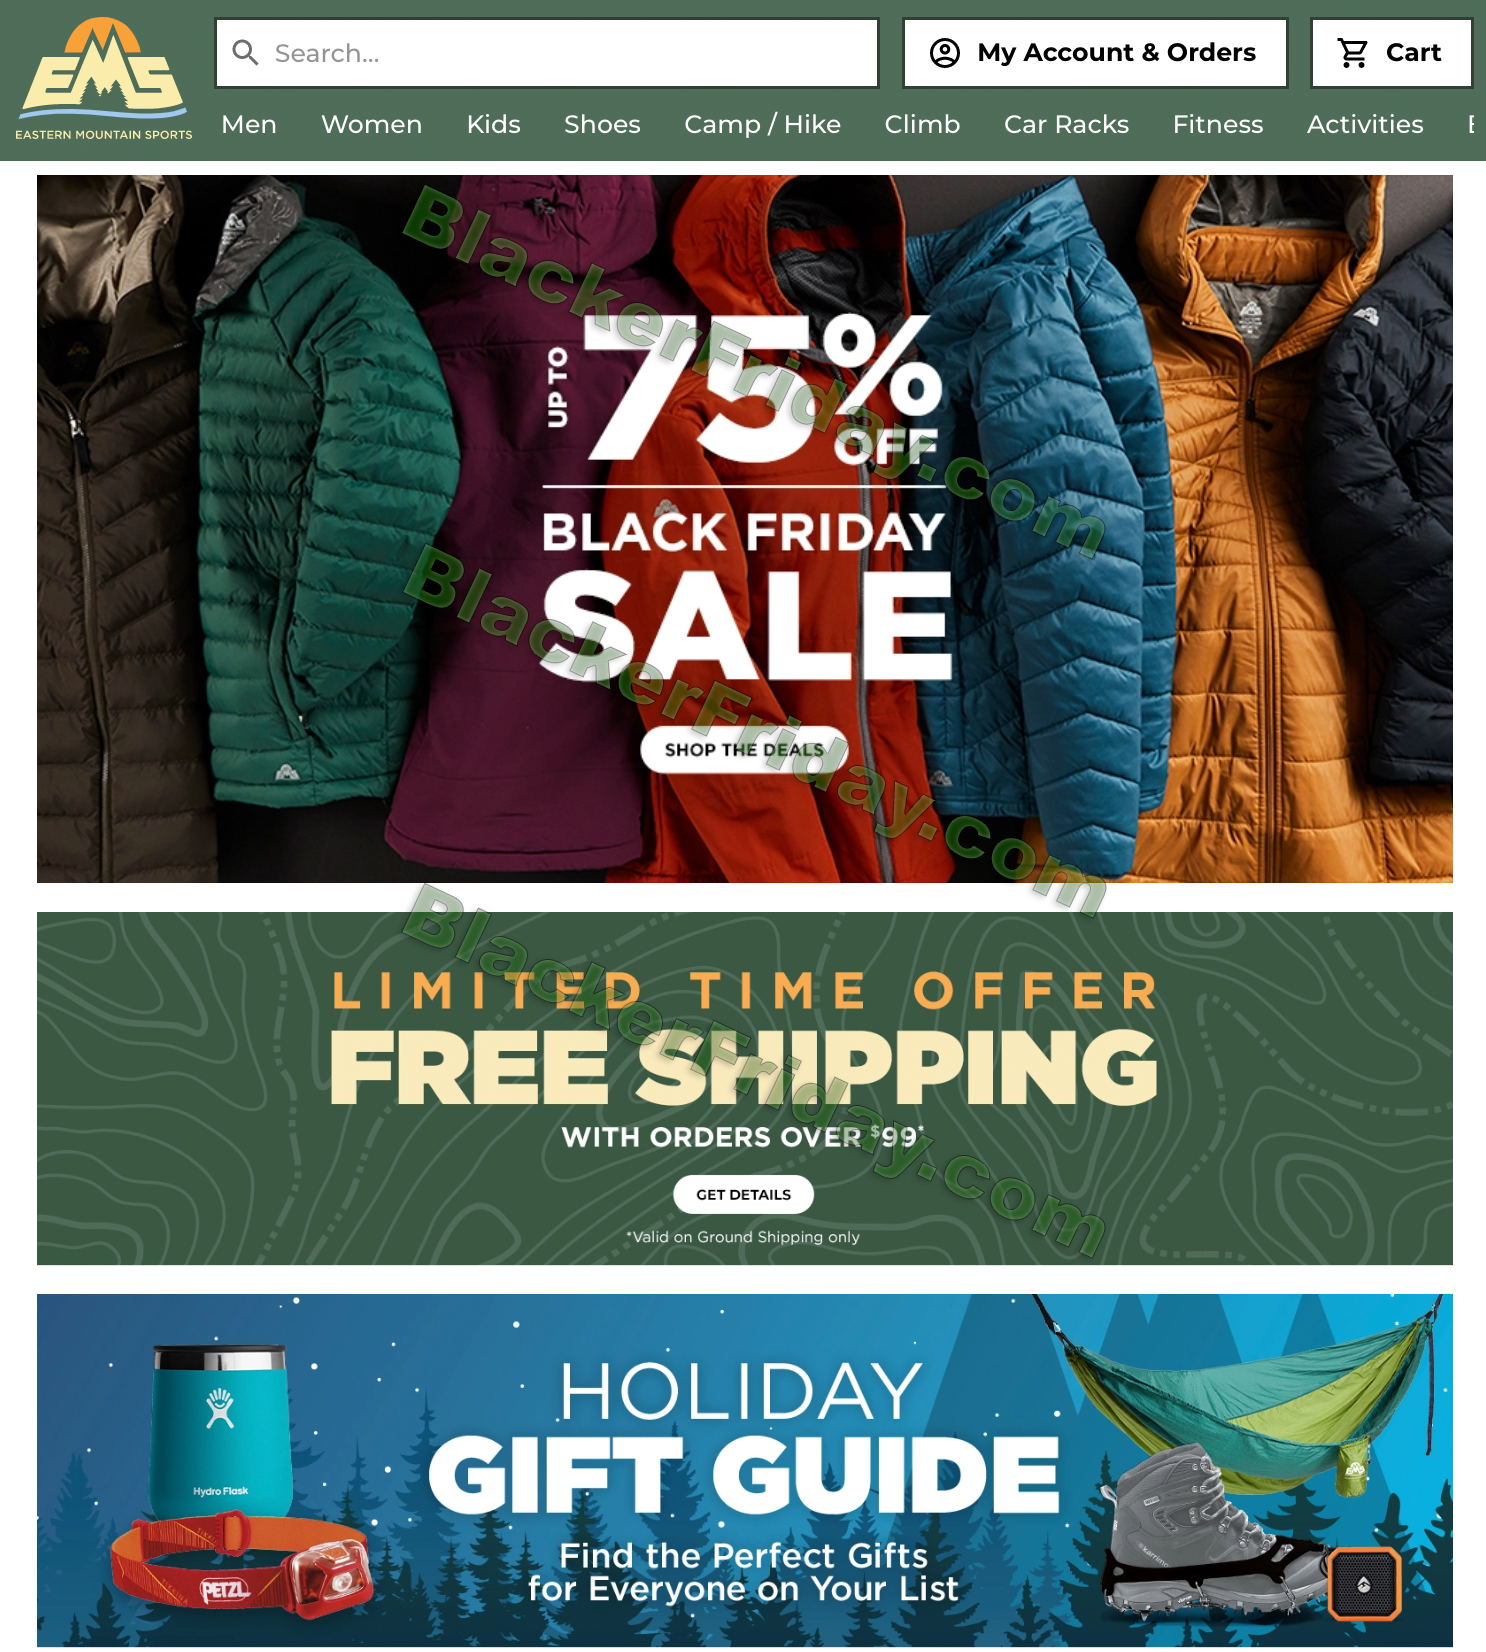This screenshot has width=1486, height=1652.
Task: Select the Climb category
Action: pos(922,124)
